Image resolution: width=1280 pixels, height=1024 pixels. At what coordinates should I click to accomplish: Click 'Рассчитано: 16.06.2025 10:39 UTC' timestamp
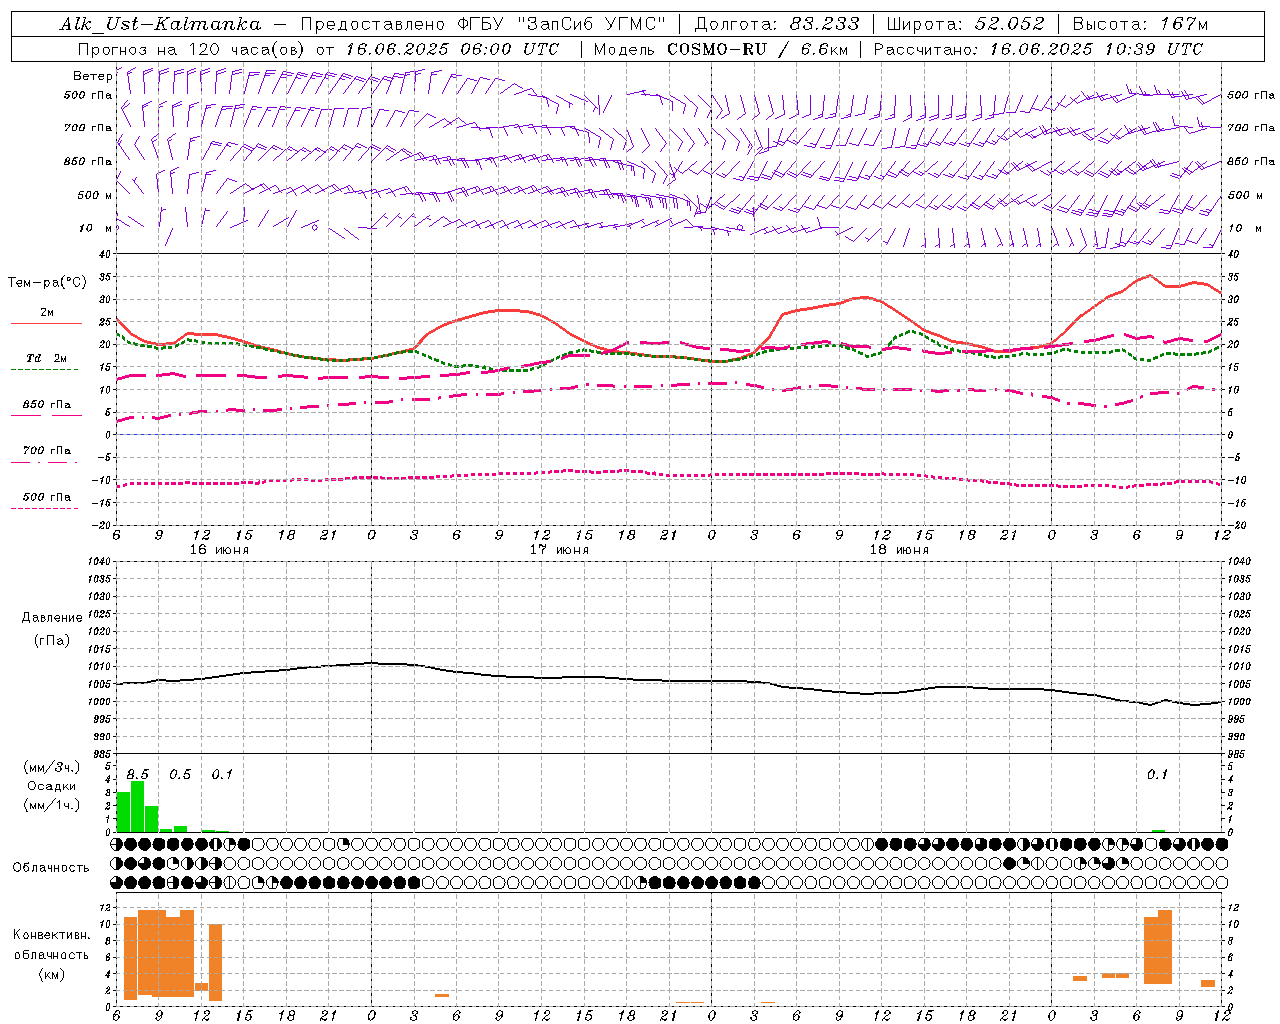[1038, 49]
